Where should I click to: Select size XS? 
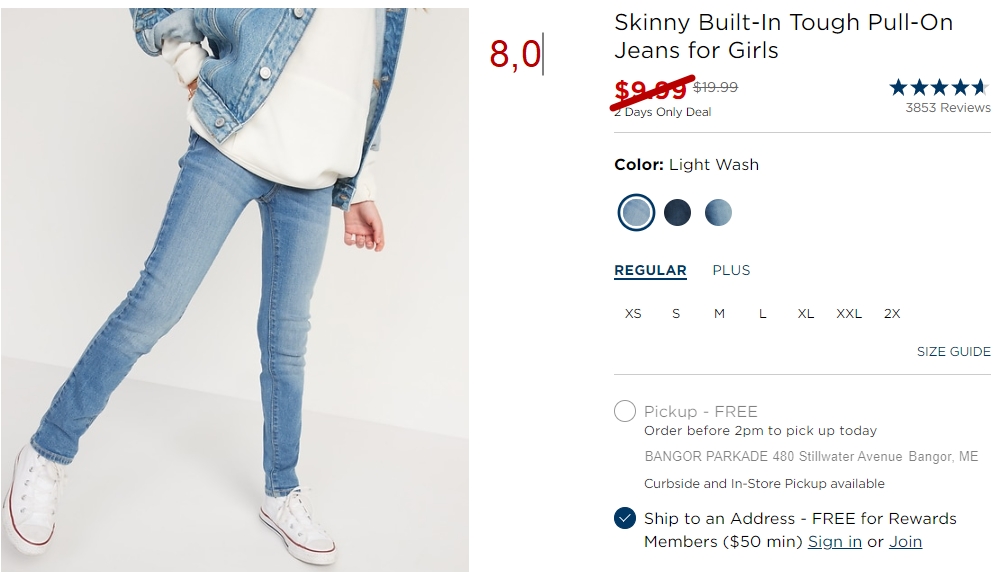633,314
